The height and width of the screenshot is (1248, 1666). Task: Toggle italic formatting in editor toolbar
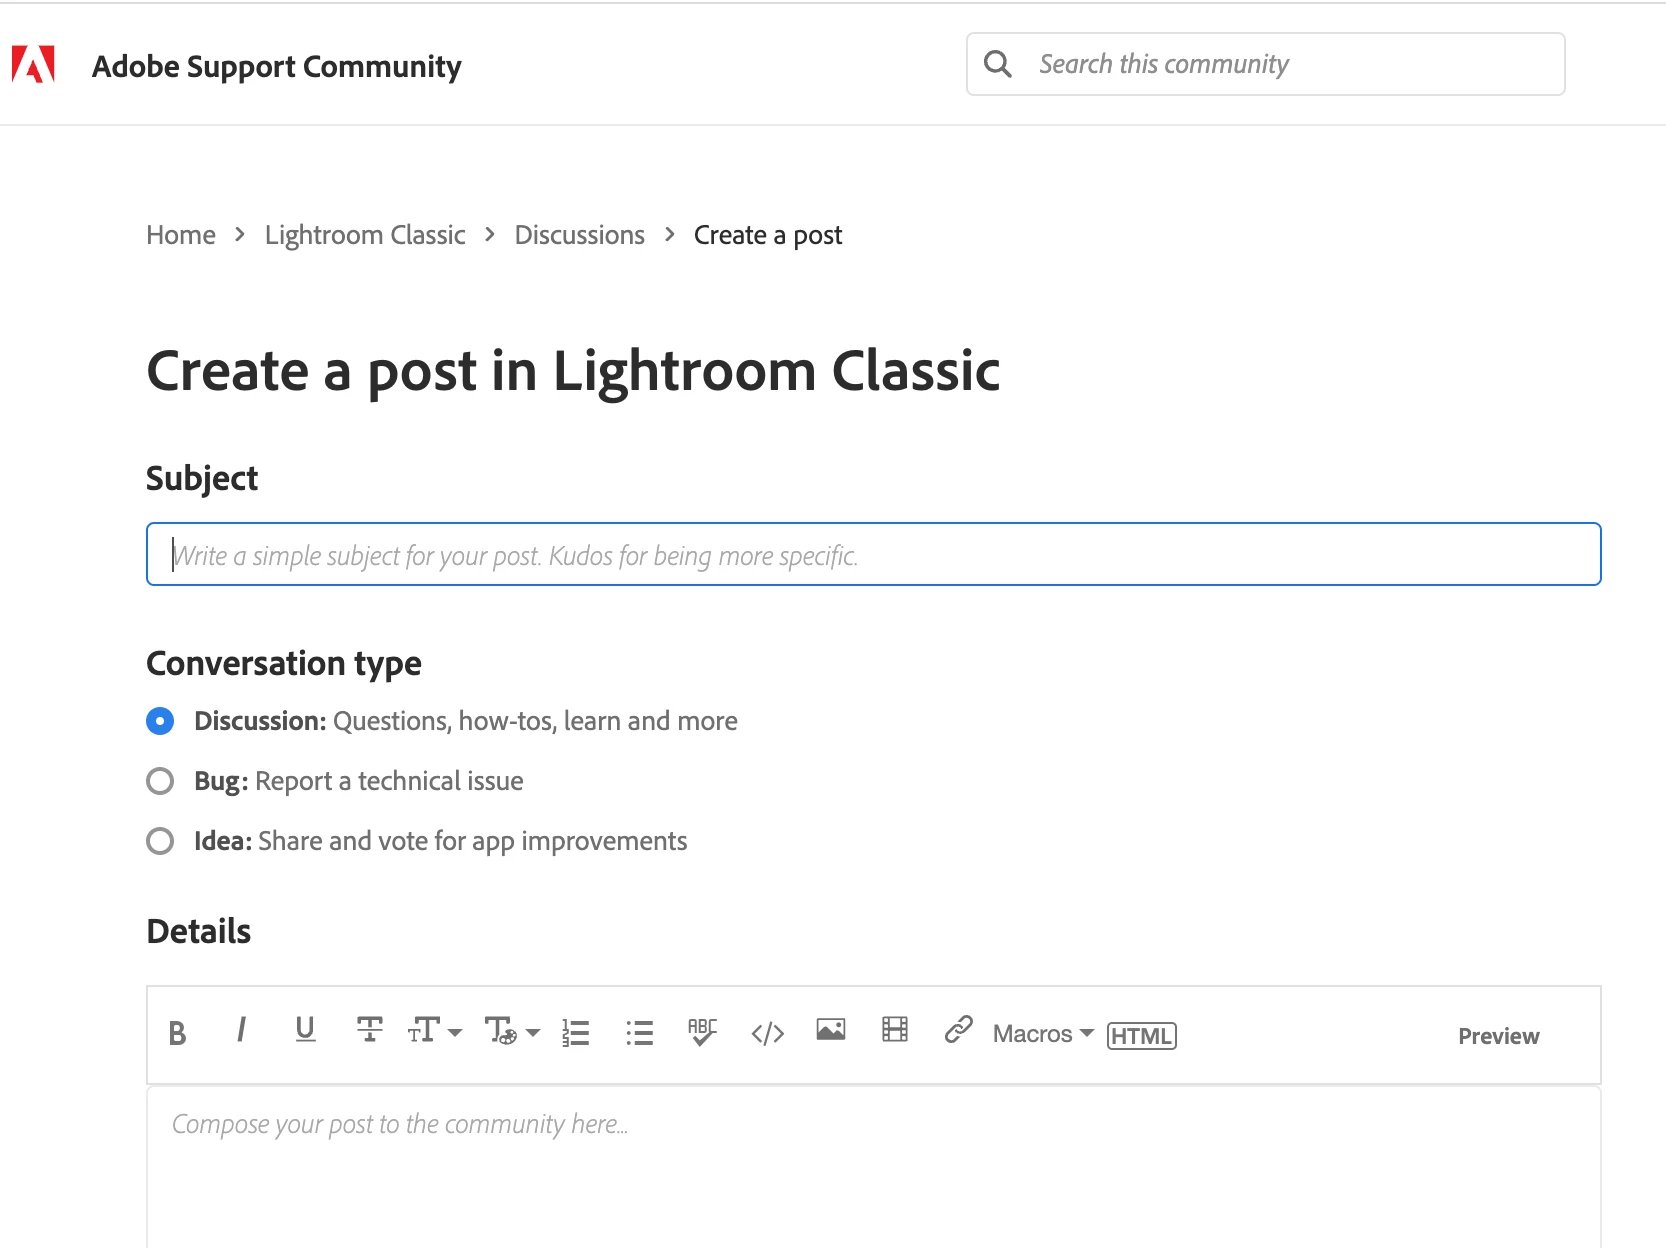point(241,1030)
